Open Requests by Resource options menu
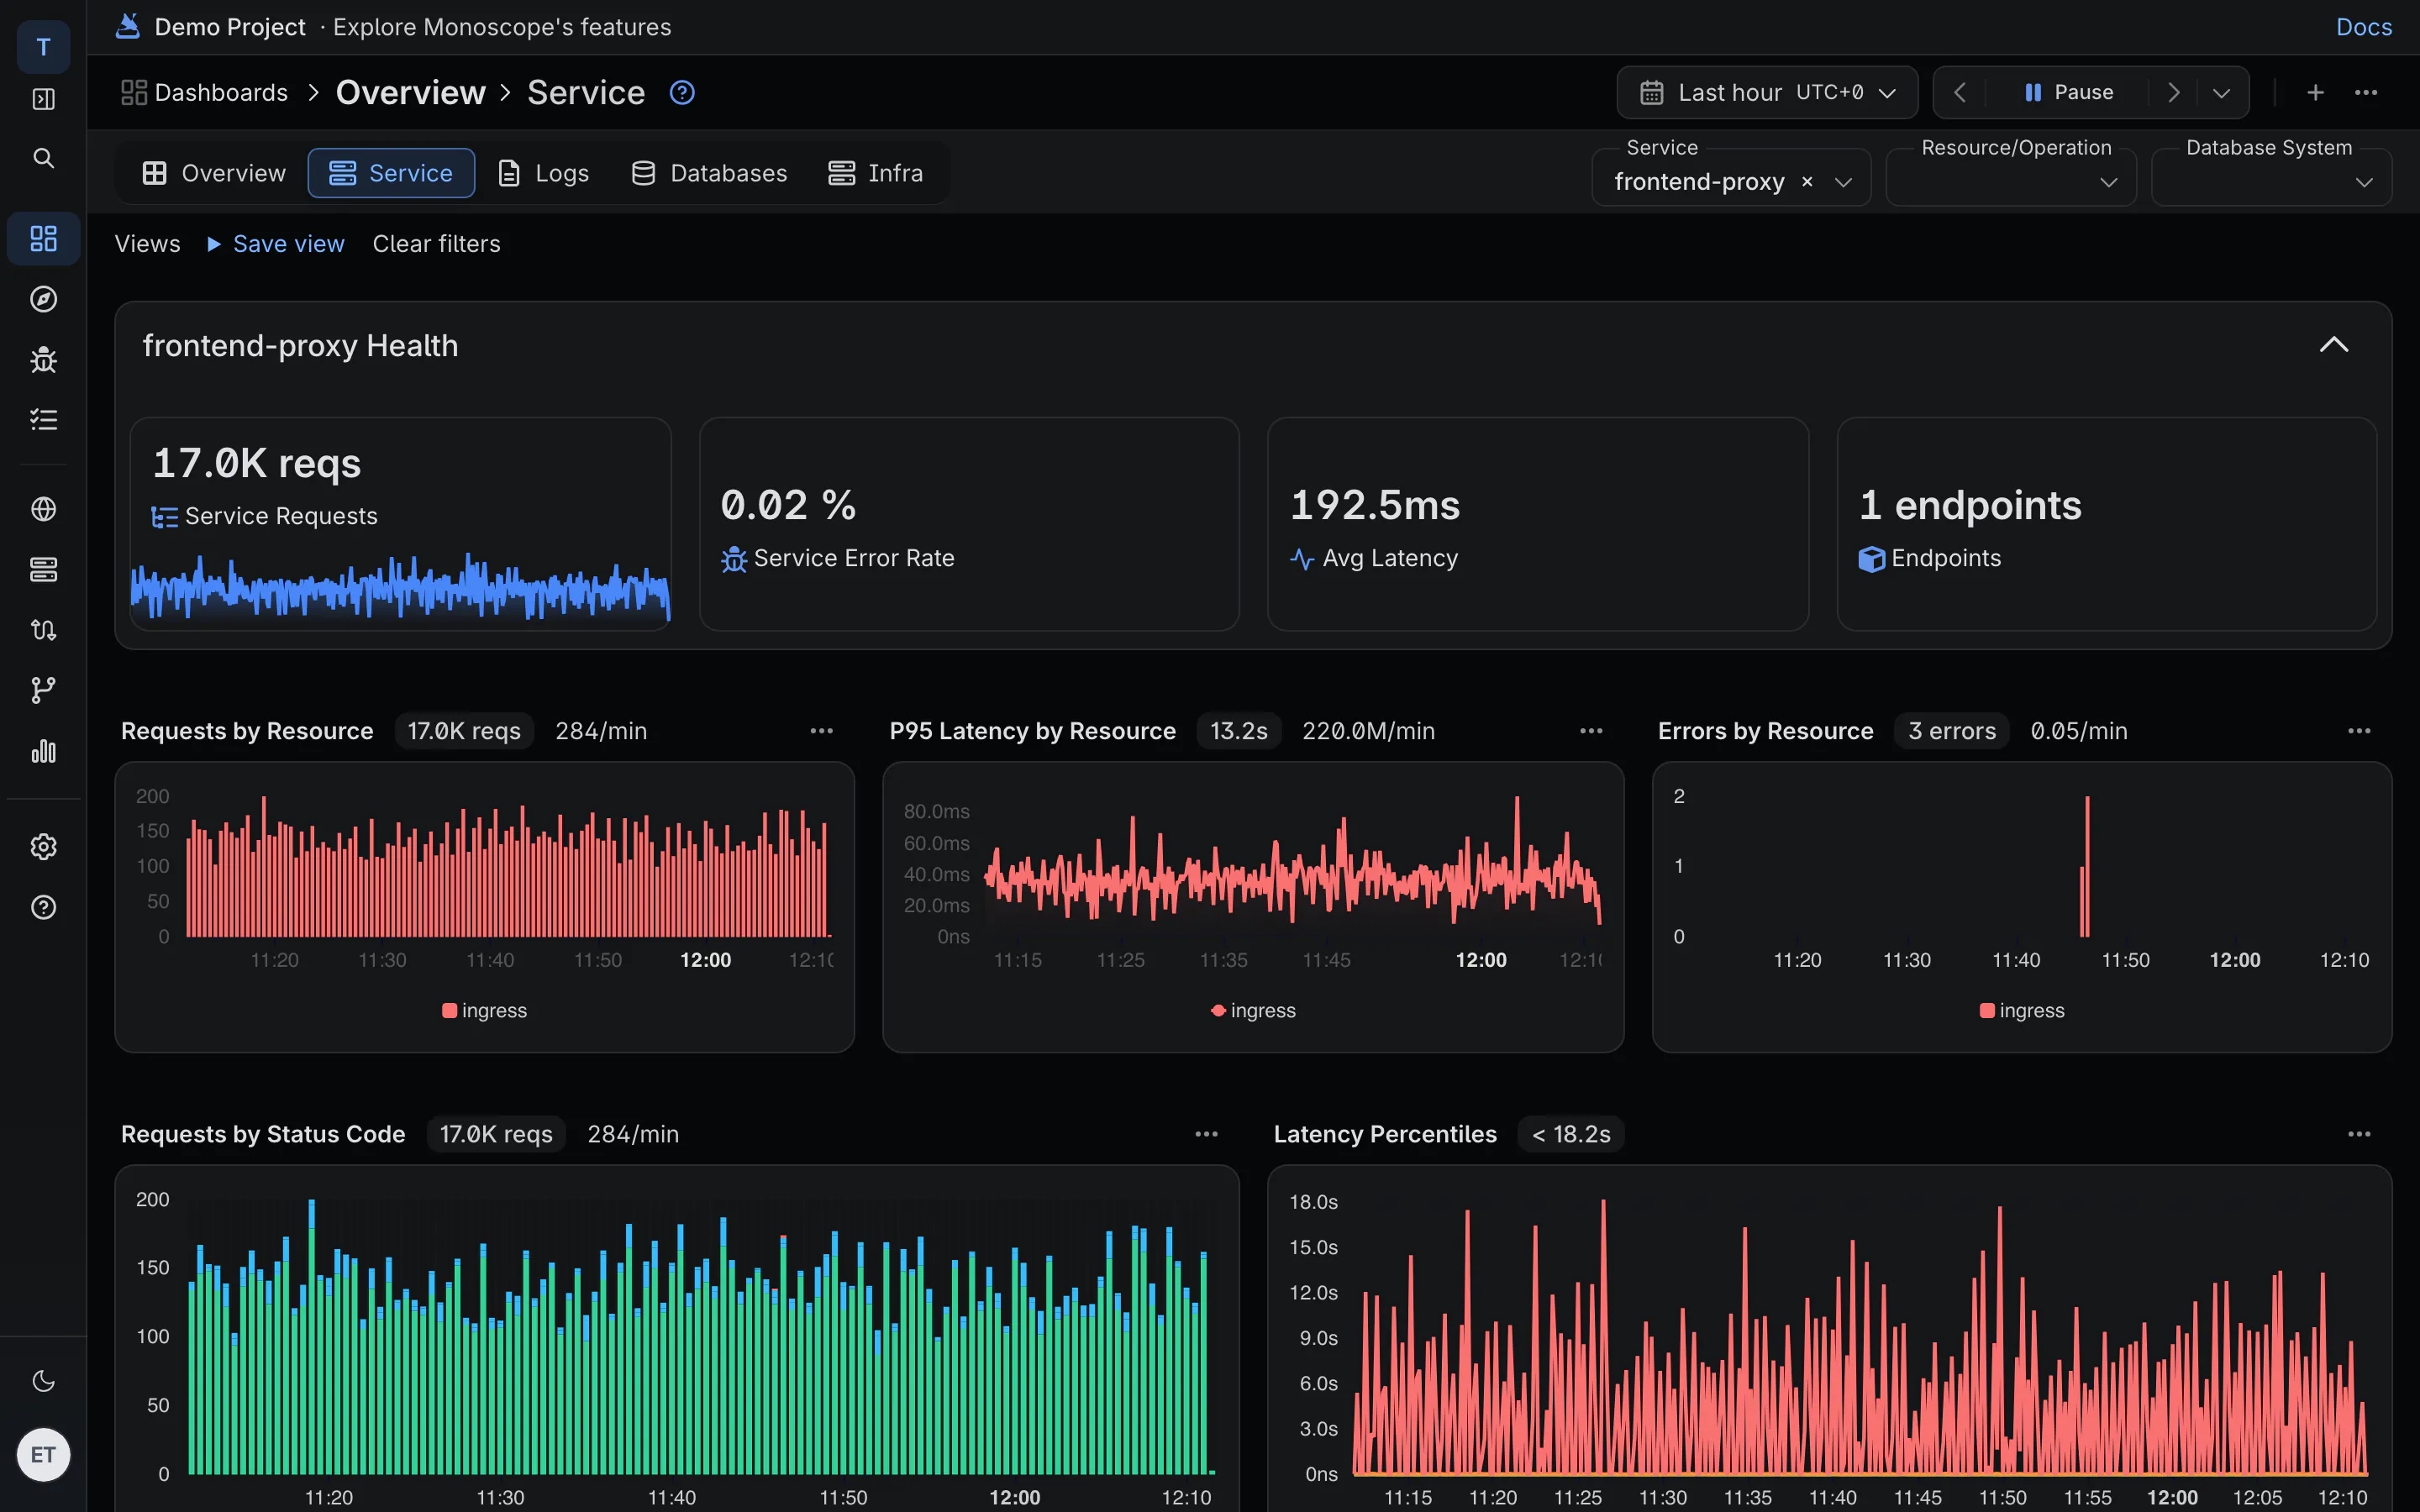 [821, 731]
